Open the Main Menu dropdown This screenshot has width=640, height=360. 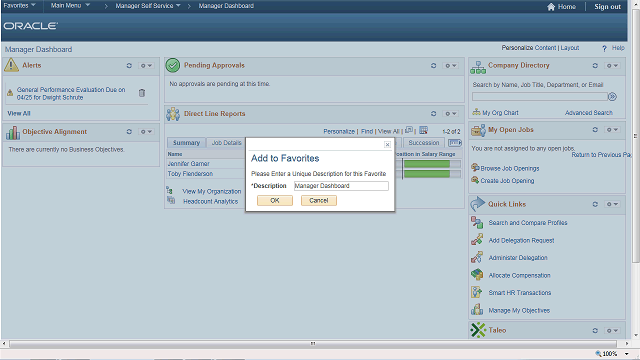(x=70, y=6)
